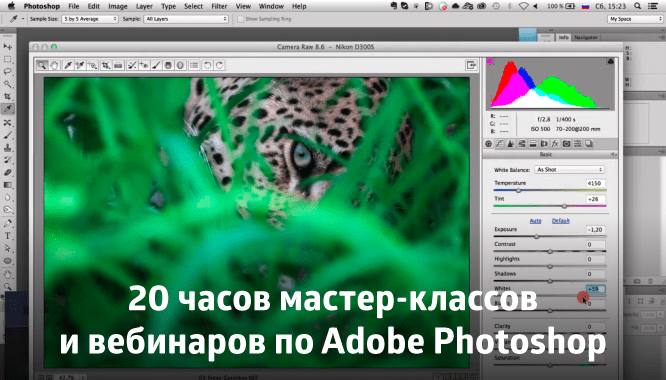
Task: Switch to Camera Calibration panel tab
Action: point(566,144)
